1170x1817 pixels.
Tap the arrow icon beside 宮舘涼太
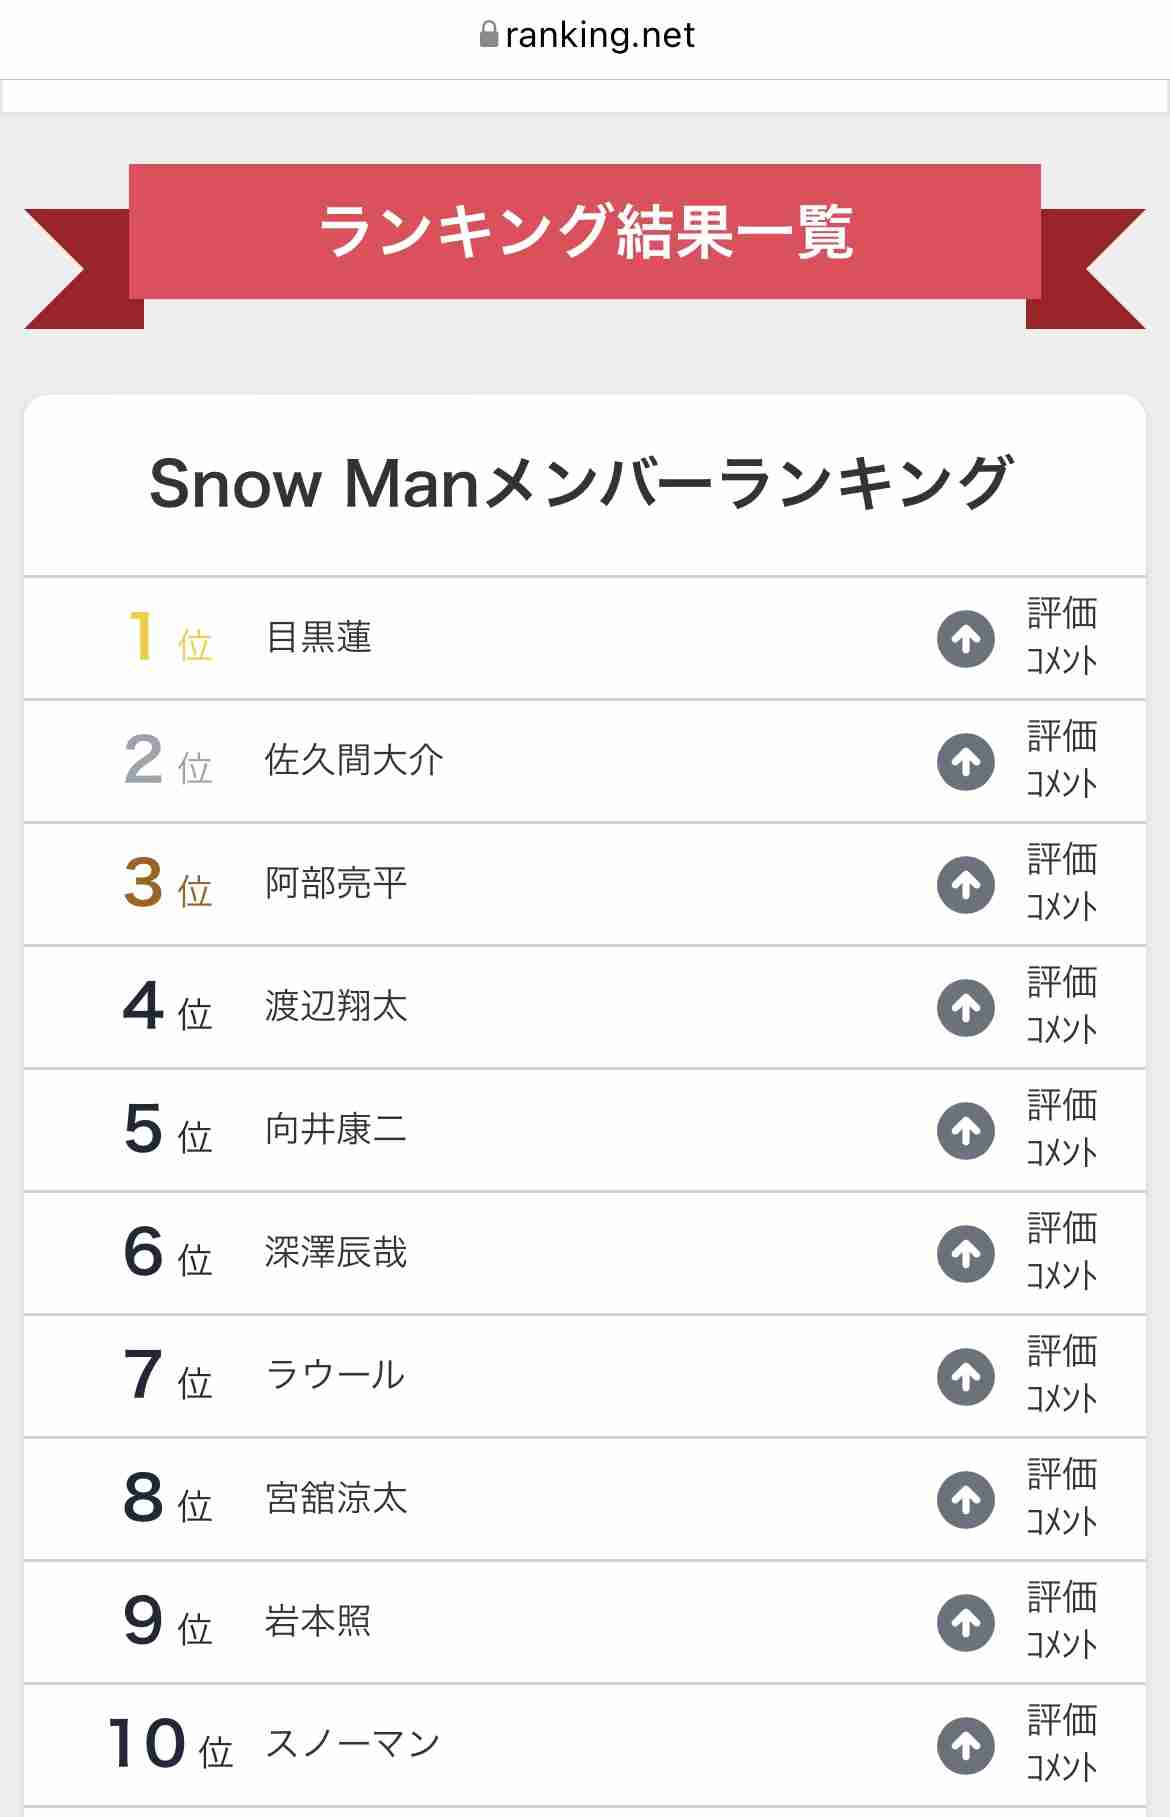pos(965,1499)
